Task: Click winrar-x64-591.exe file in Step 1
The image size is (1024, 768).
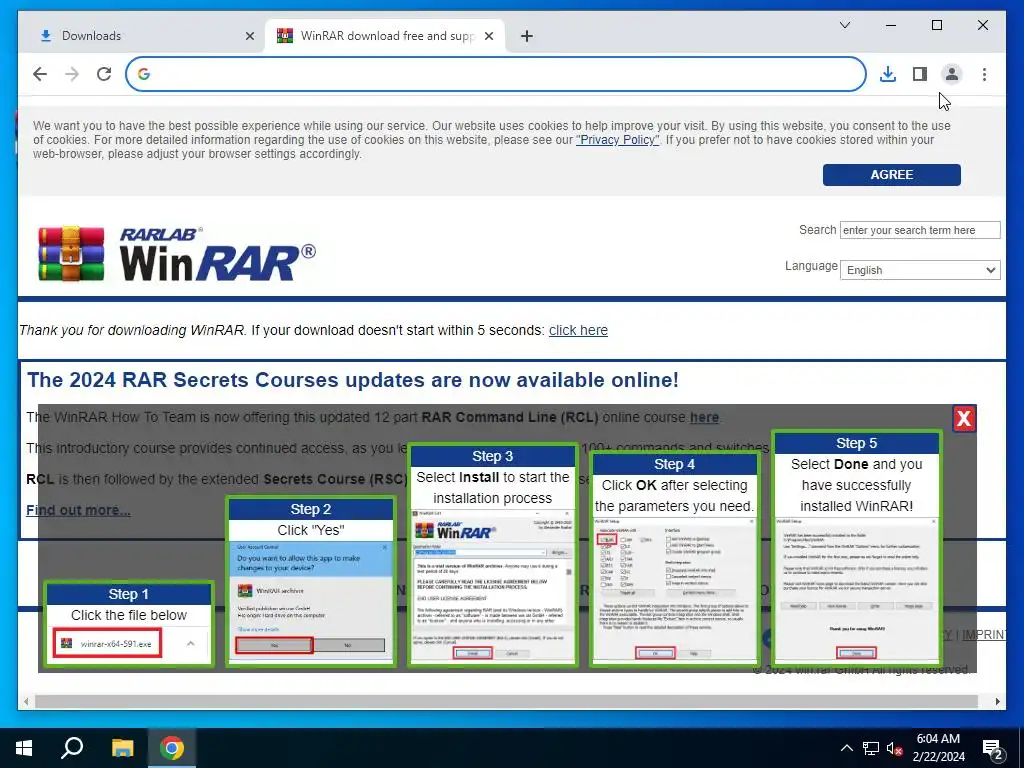Action: 108,643
